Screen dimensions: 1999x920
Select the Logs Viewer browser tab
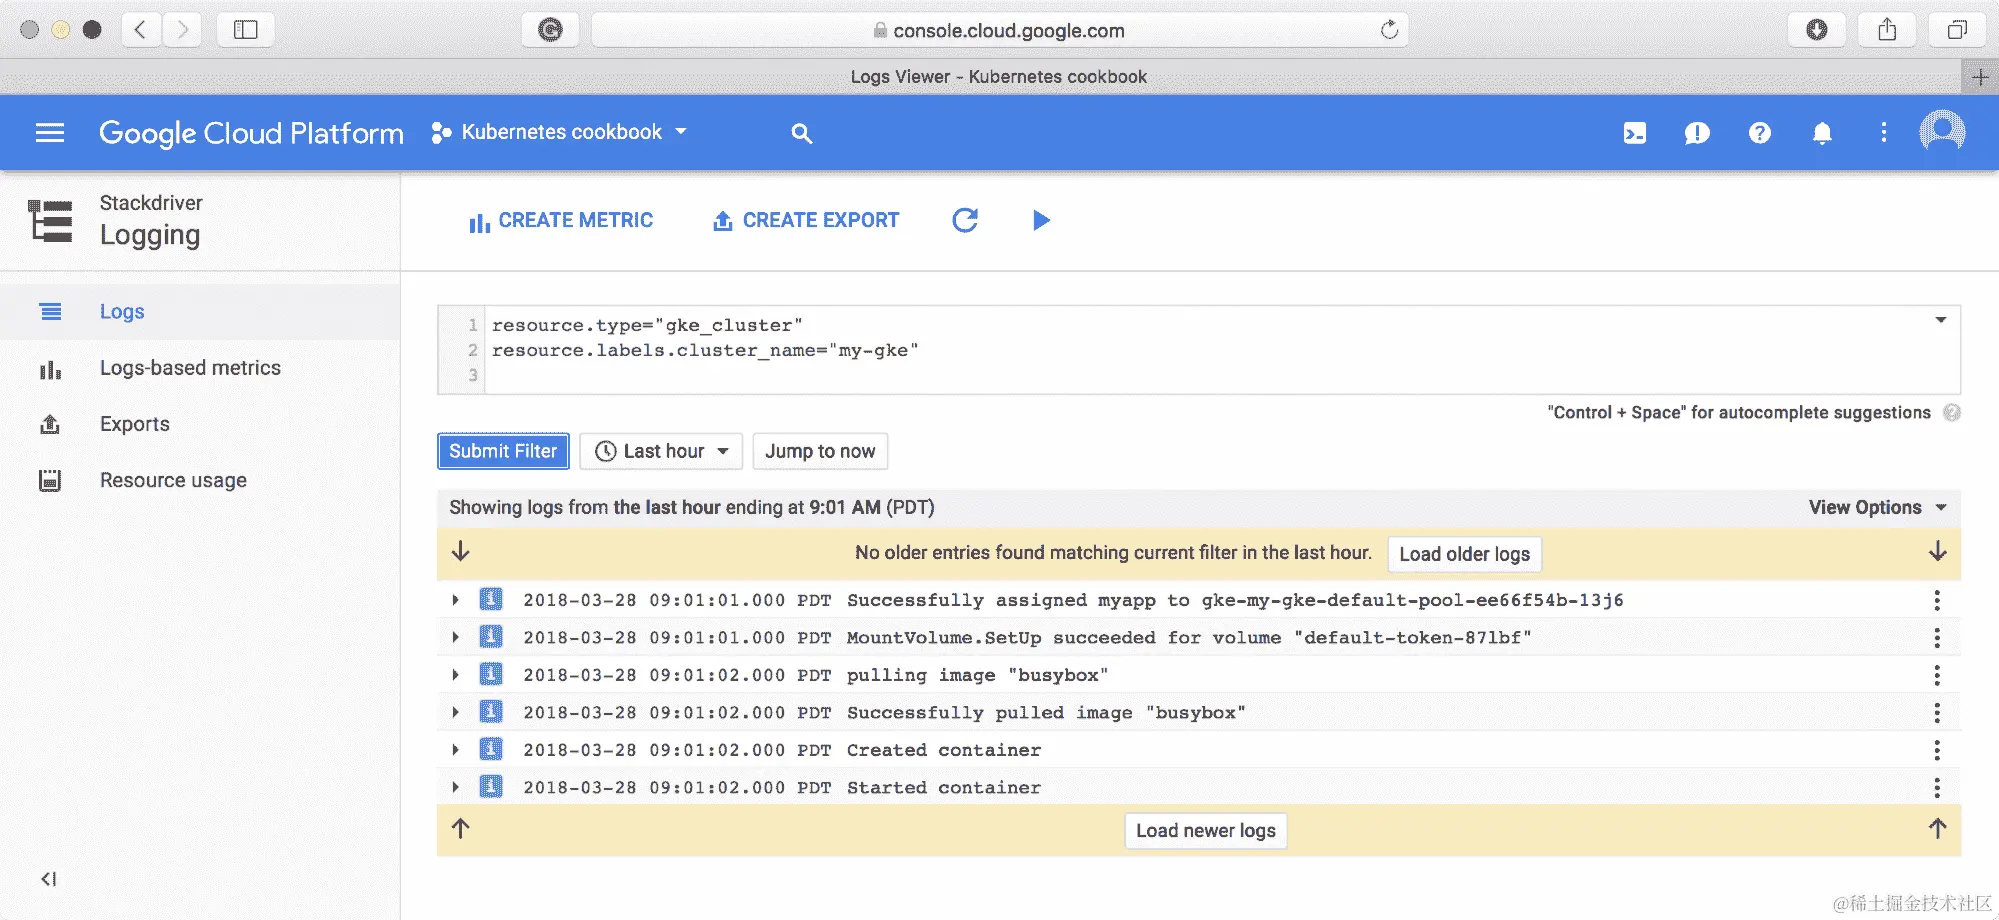pyautogui.click(x=998, y=77)
